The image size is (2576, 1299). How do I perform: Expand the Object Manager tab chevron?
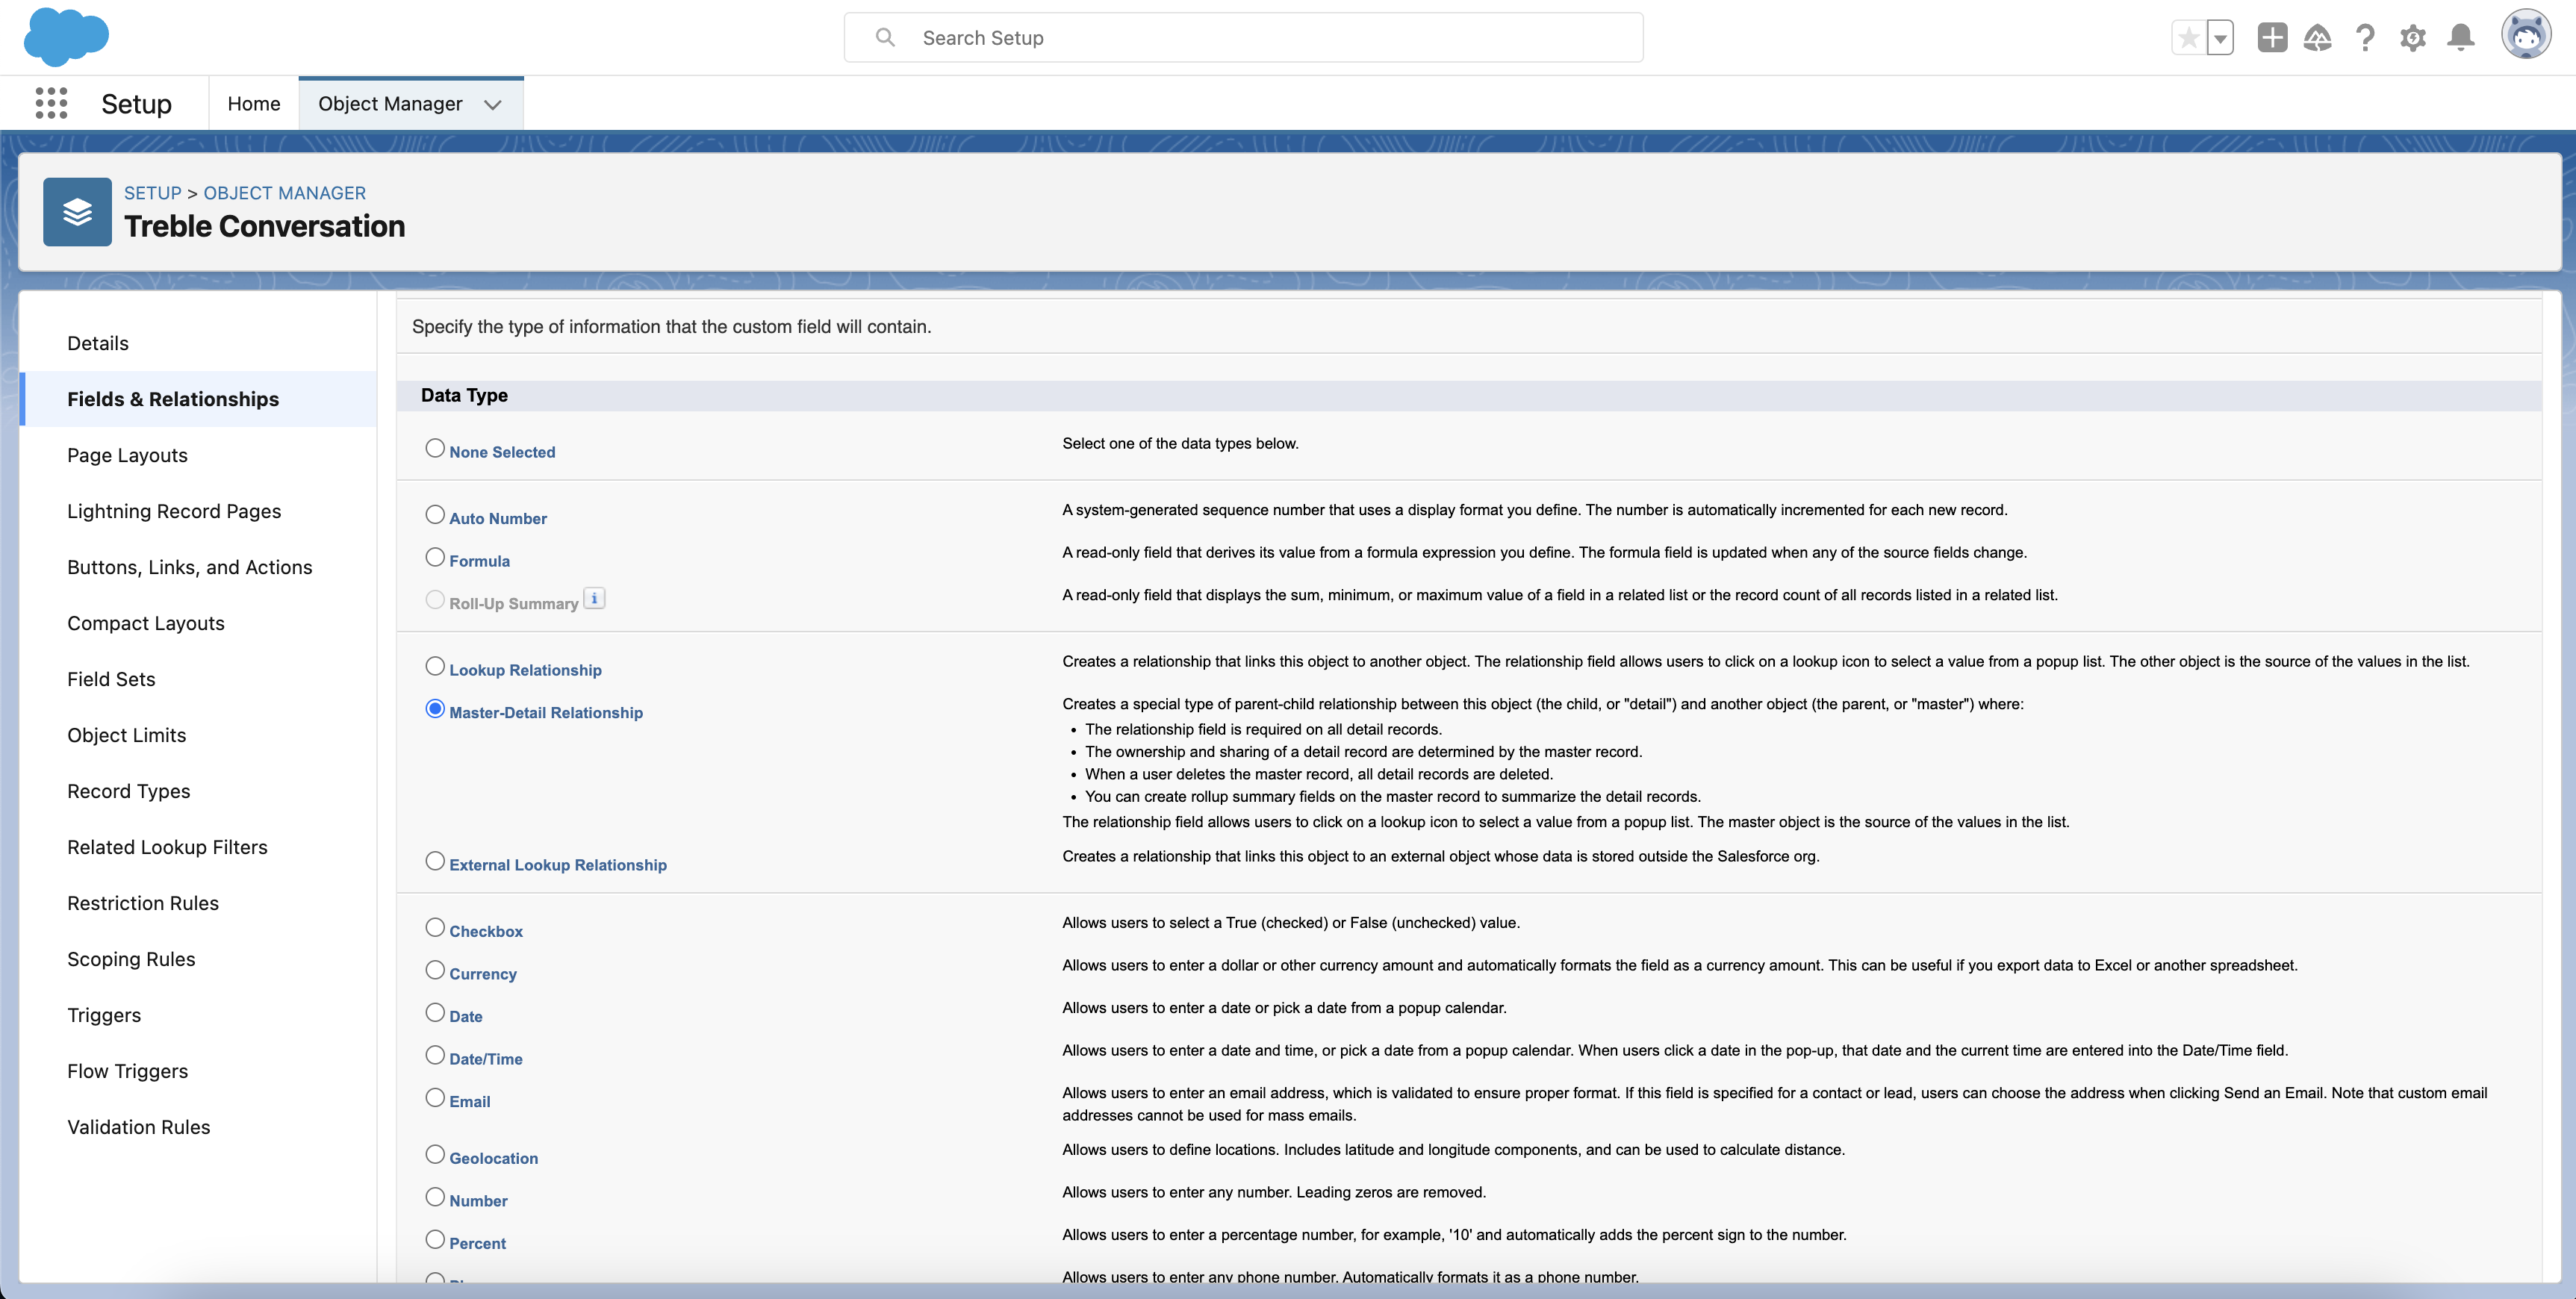click(x=492, y=104)
